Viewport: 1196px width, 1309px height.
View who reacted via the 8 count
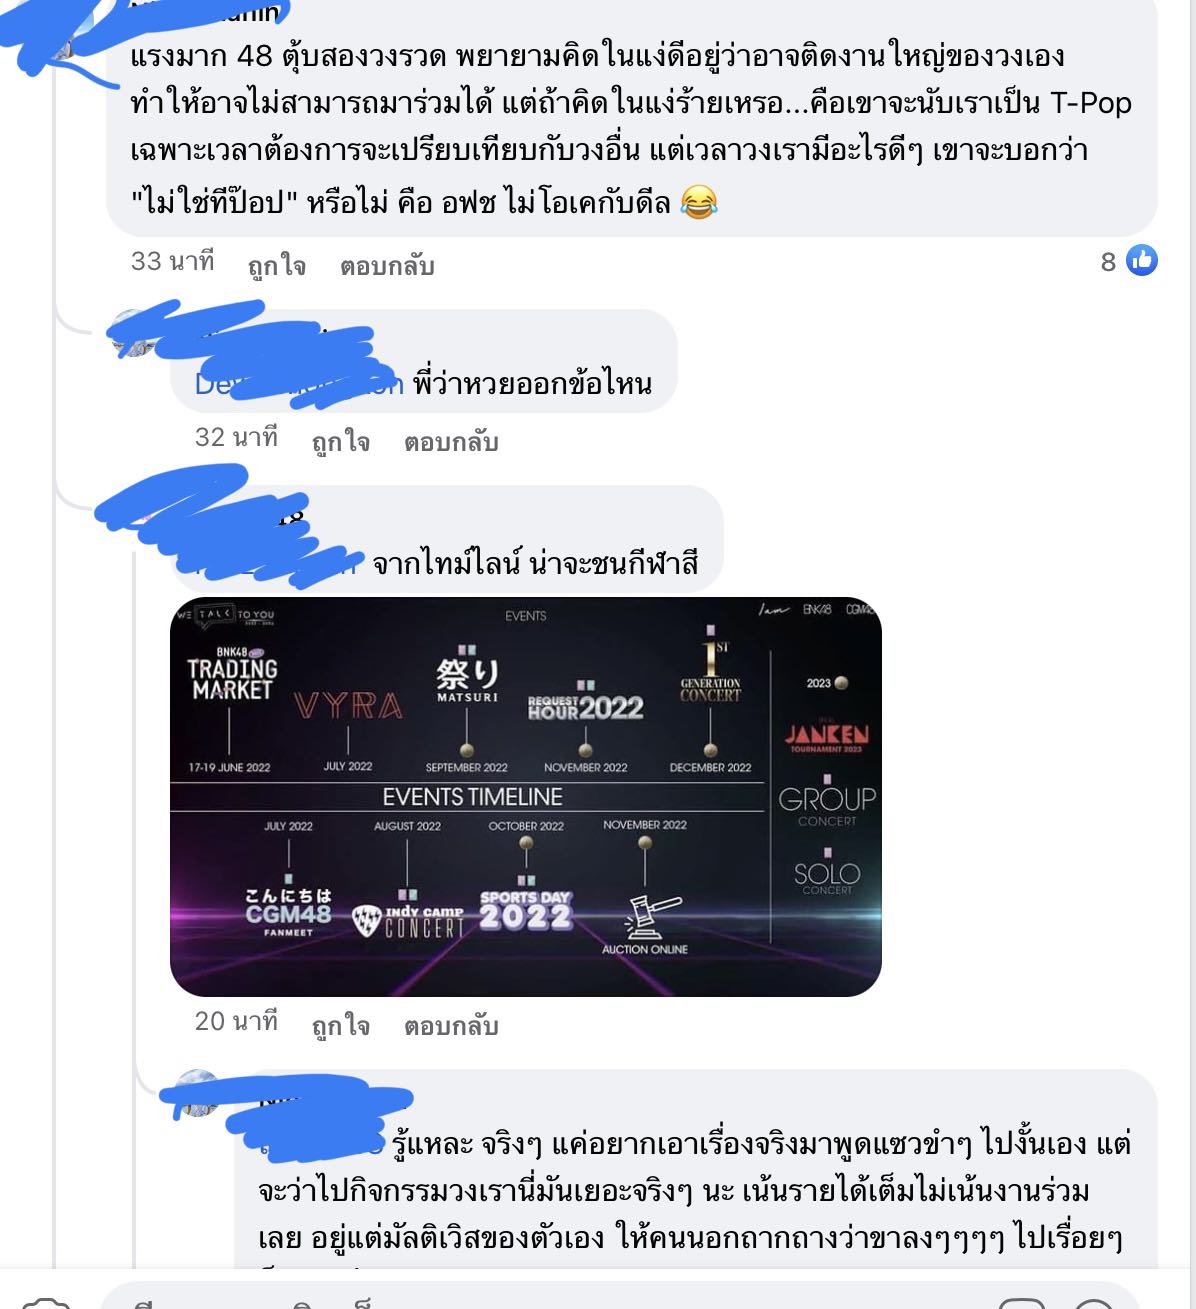coord(1108,262)
